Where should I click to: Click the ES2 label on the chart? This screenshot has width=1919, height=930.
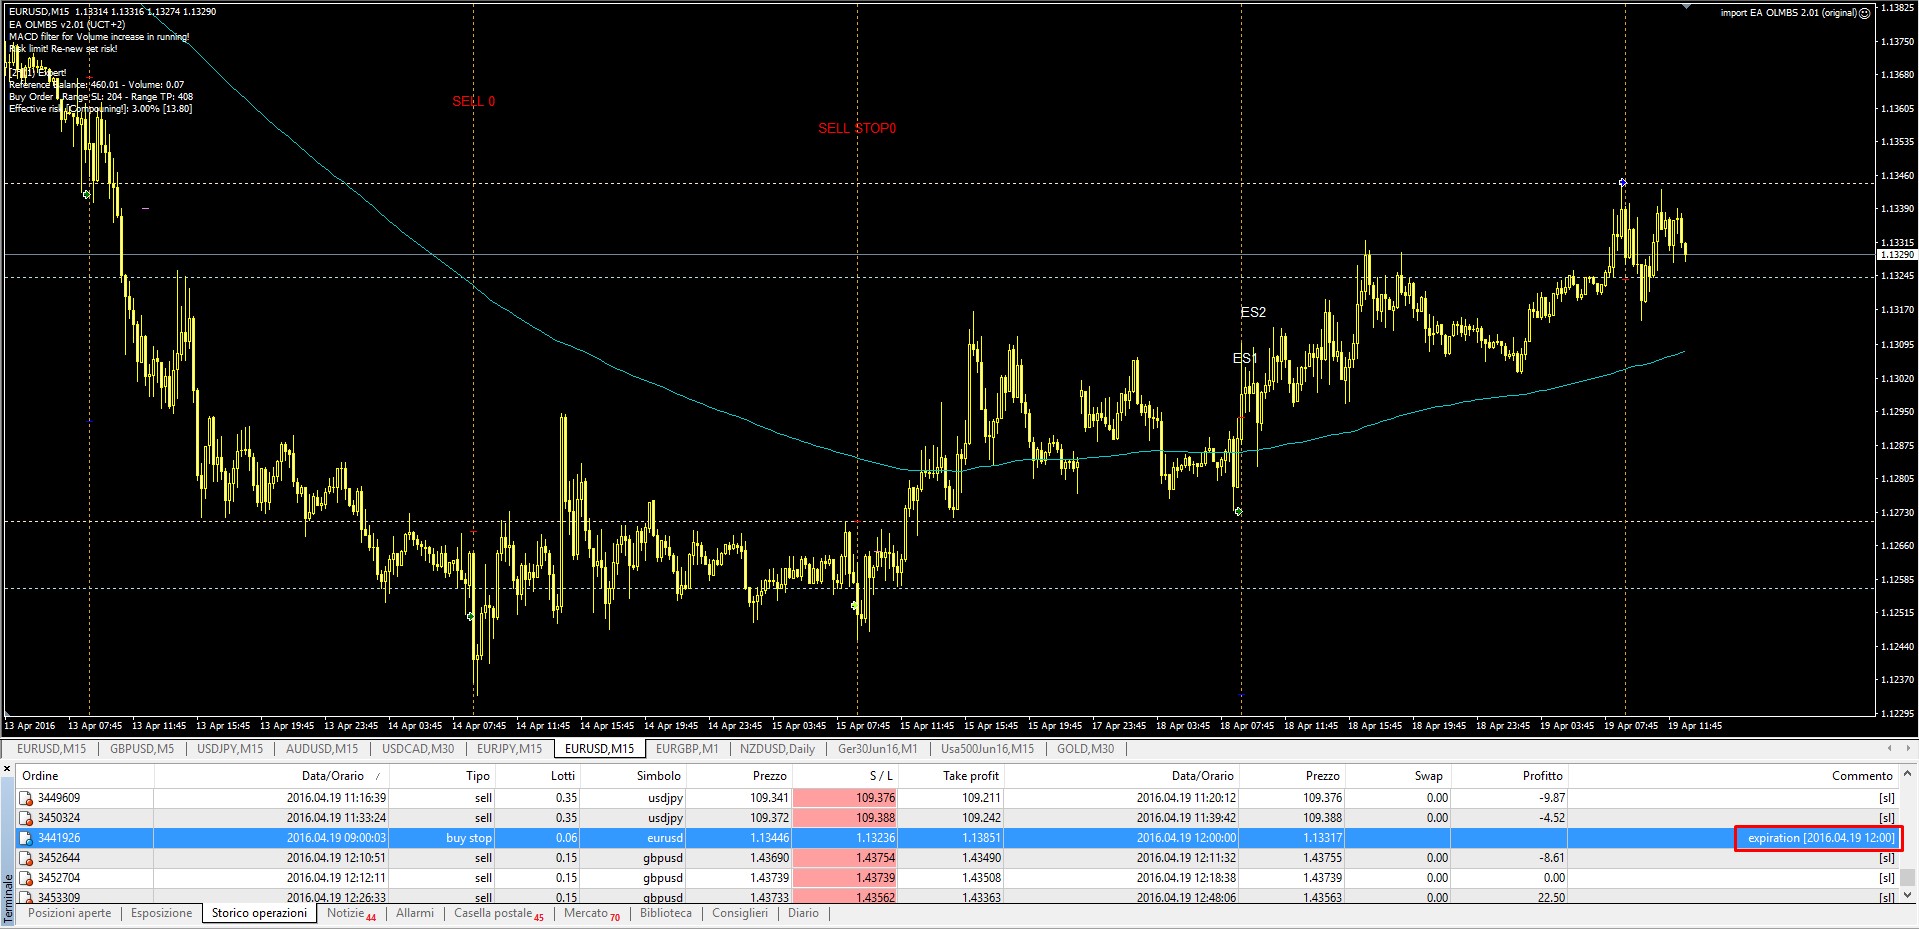[x=1253, y=312]
